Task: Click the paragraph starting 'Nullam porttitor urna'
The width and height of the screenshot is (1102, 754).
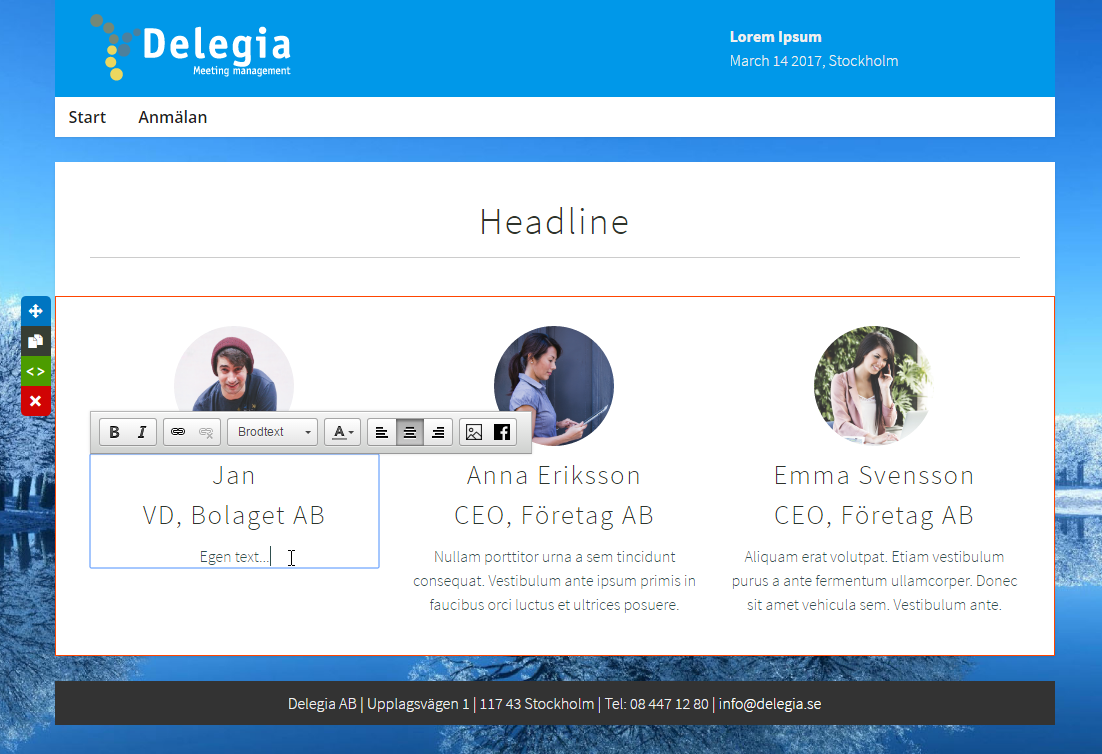Action: pyautogui.click(x=555, y=580)
